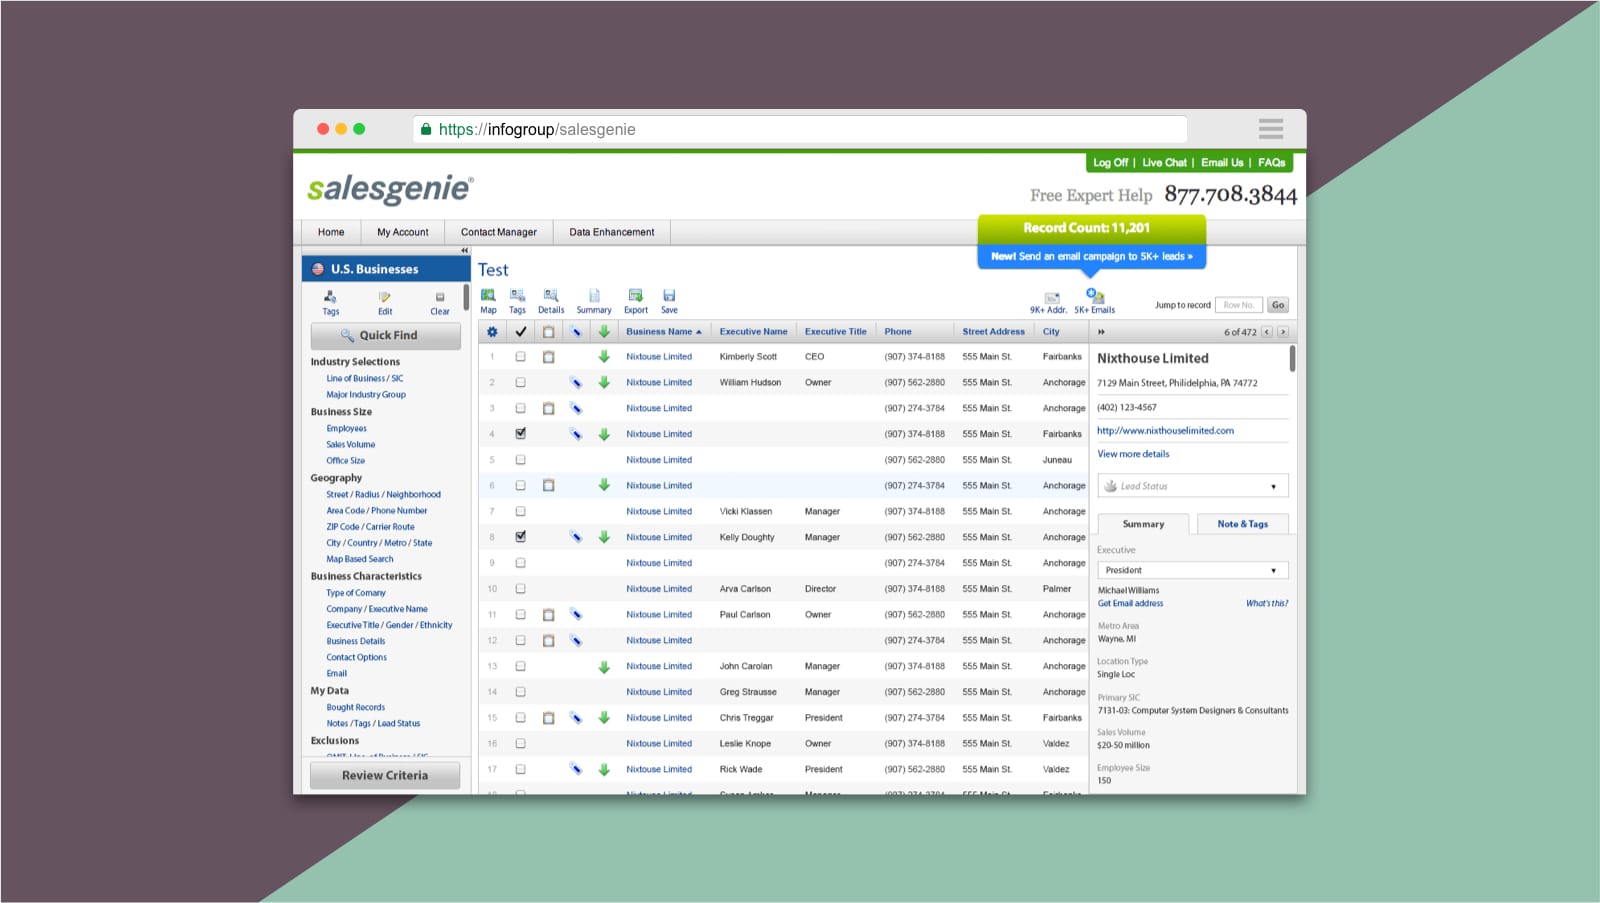Click the browser URL address bar
The image size is (1600, 903).
(x=800, y=130)
